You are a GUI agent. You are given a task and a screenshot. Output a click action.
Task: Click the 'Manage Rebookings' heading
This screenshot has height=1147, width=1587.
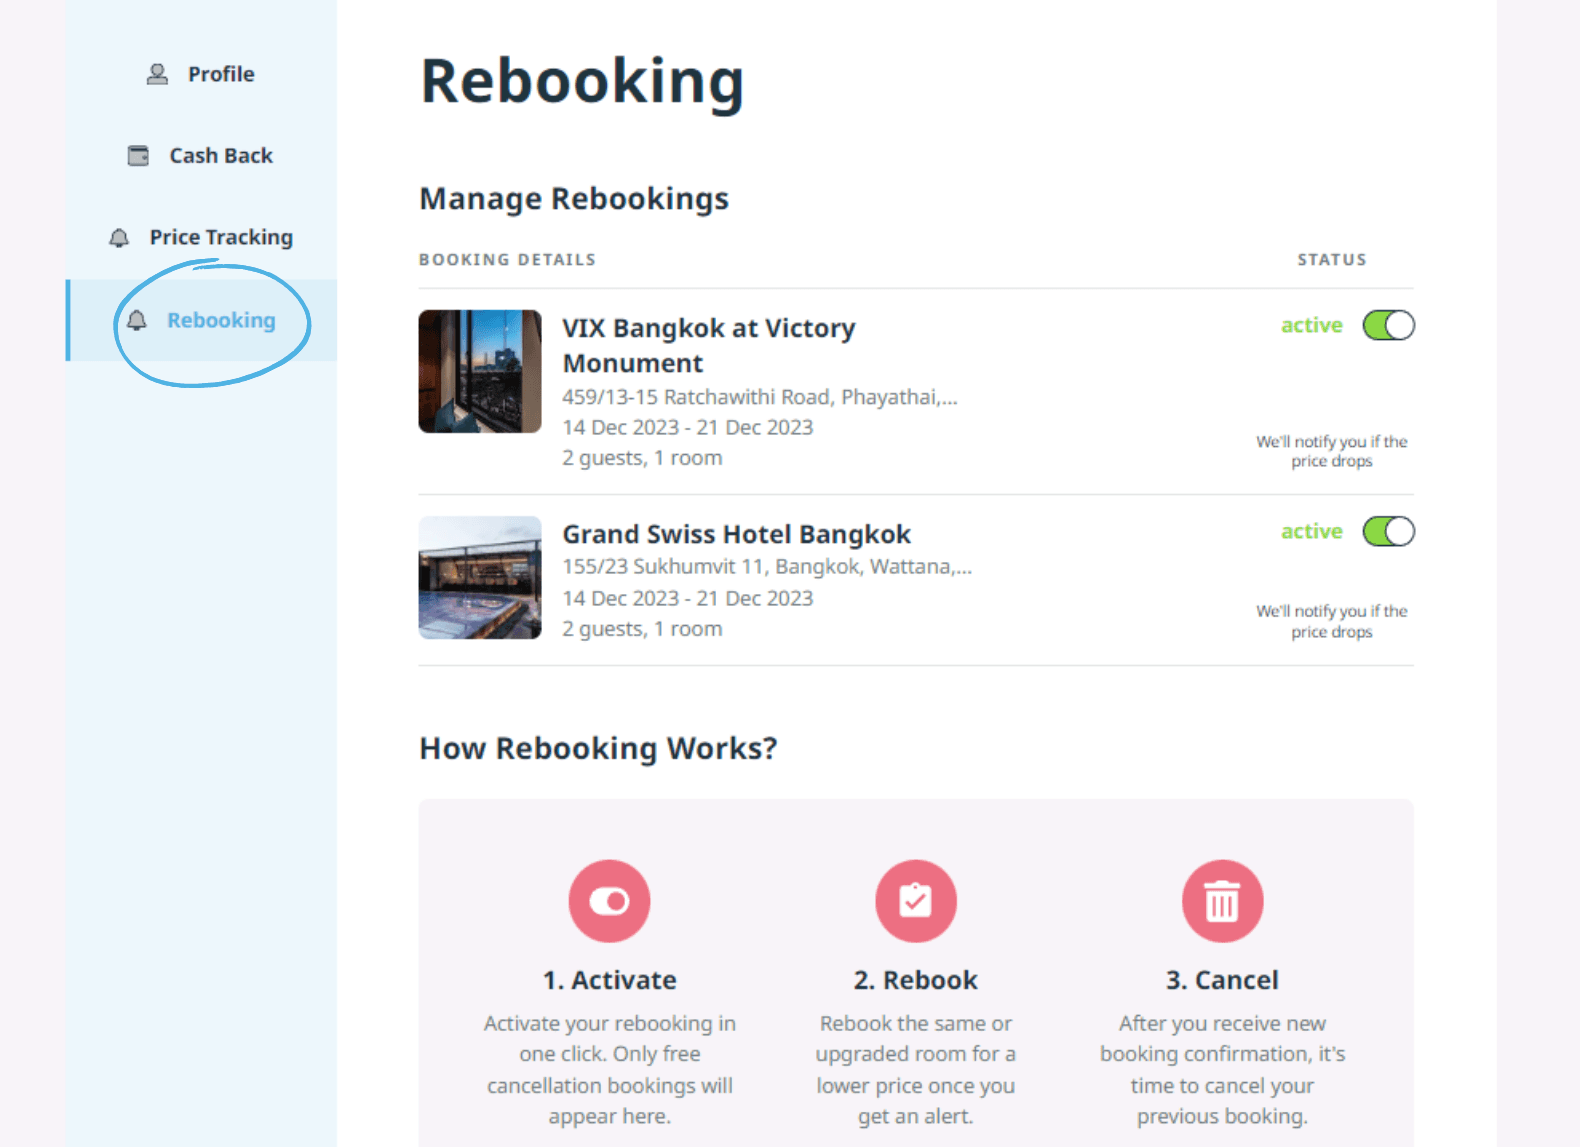(x=574, y=199)
